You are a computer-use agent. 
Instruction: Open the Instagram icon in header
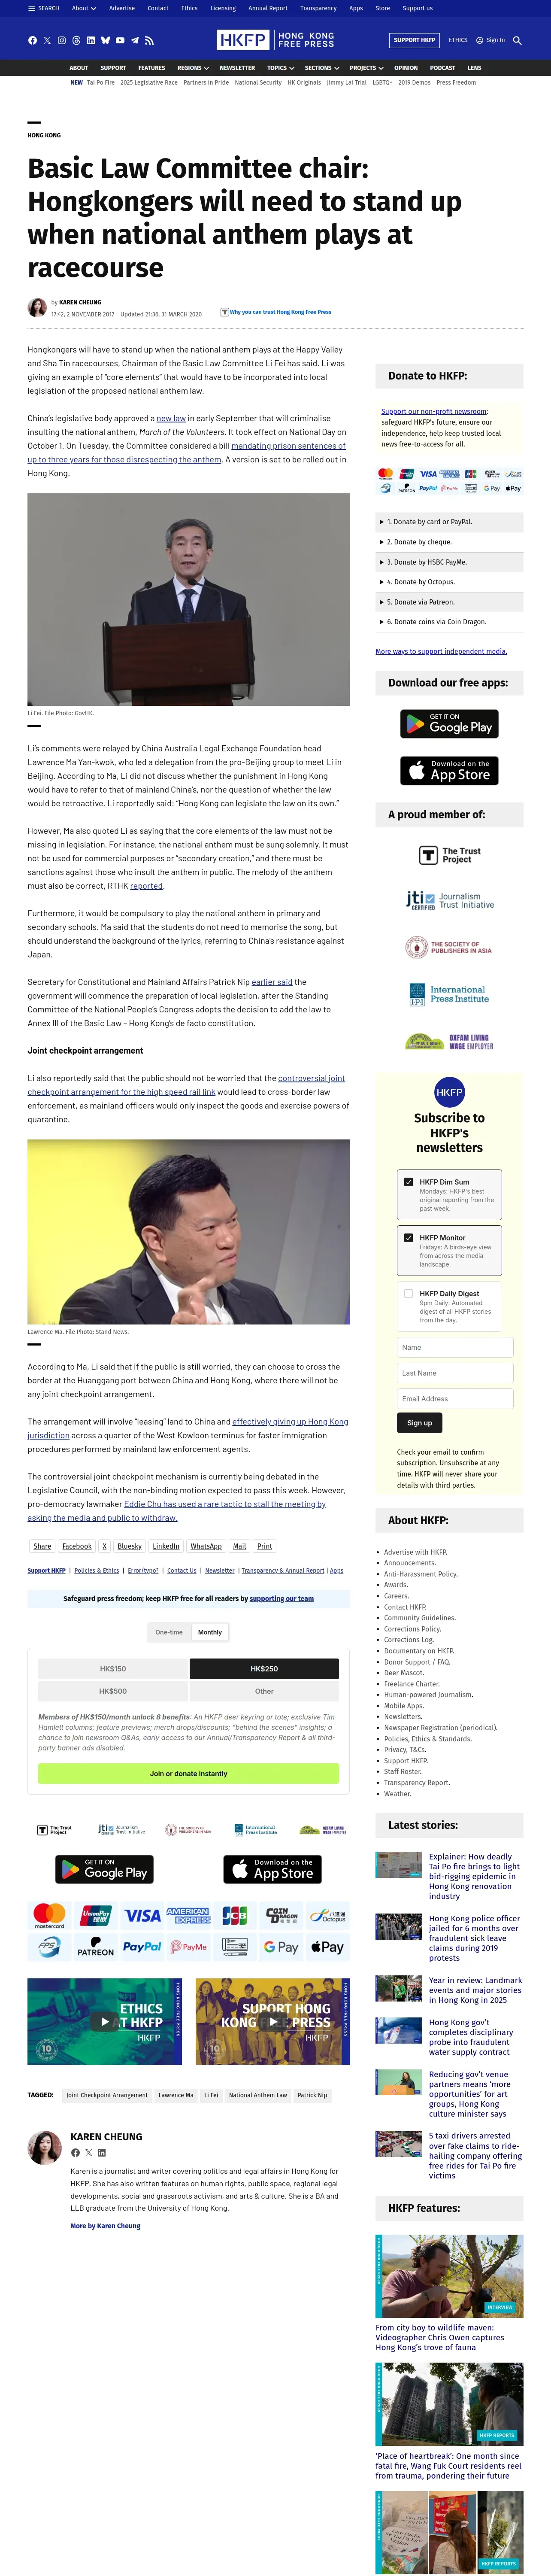[x=61, y=41]
